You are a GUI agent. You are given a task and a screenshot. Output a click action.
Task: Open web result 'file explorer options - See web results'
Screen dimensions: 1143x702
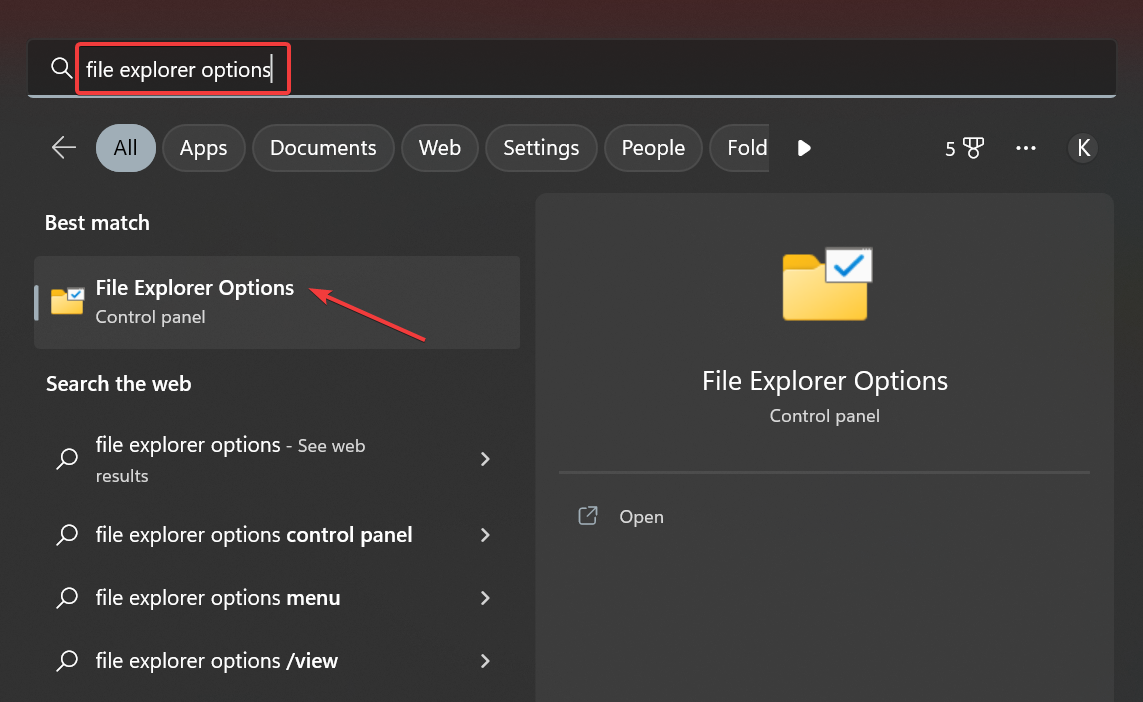(277, 459)
